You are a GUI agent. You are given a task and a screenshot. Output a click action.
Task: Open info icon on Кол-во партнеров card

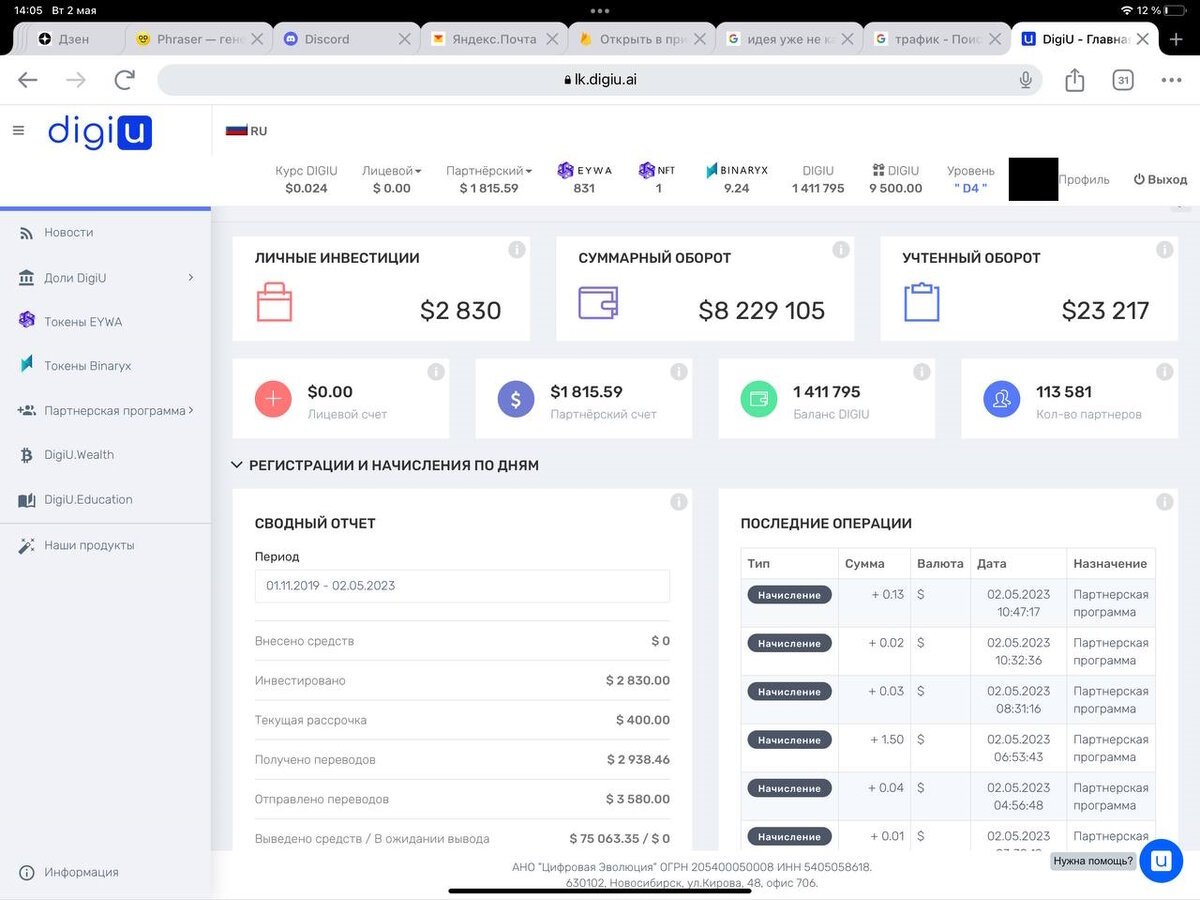pyautogui.click(x=1165, y=372)
